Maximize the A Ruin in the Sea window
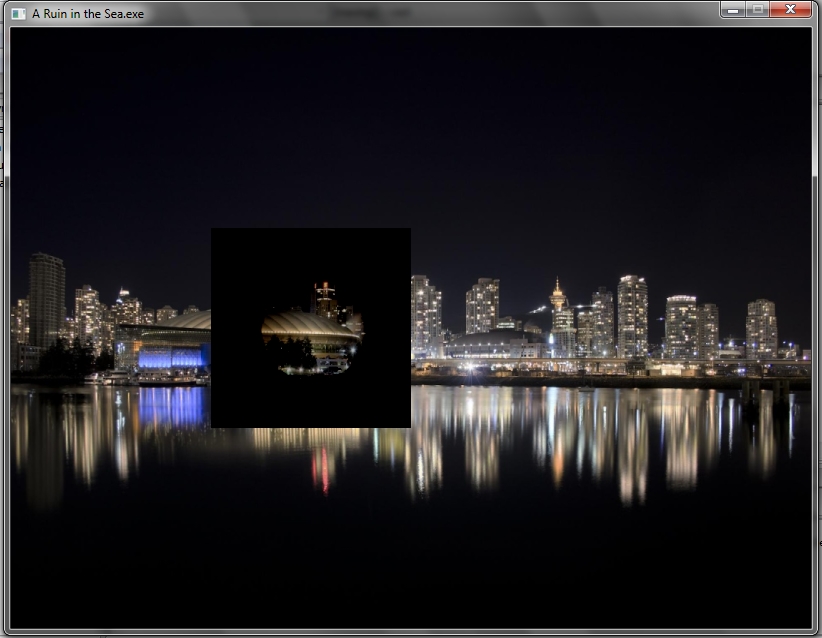 coord(758,9)
